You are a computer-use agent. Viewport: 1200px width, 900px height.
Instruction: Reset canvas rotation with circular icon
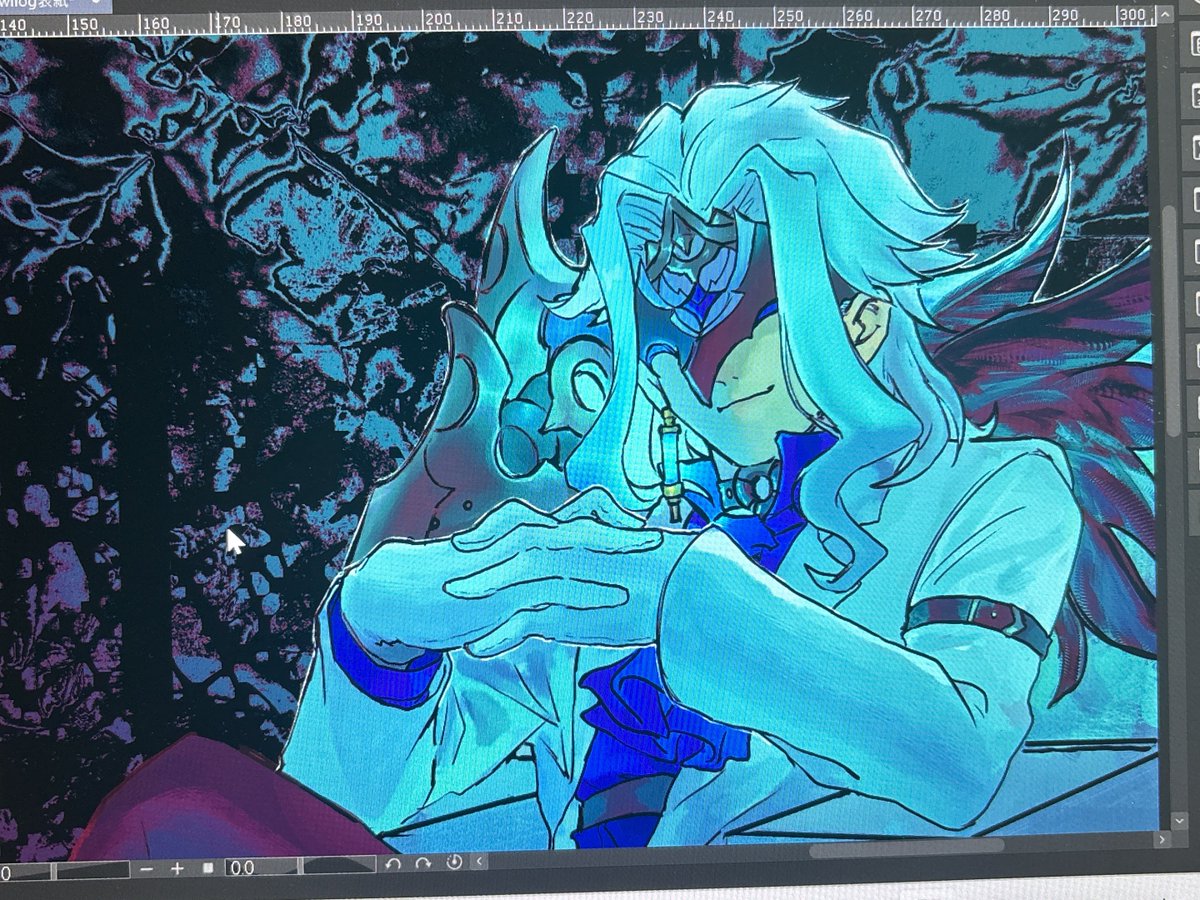[x=455, y=862]
